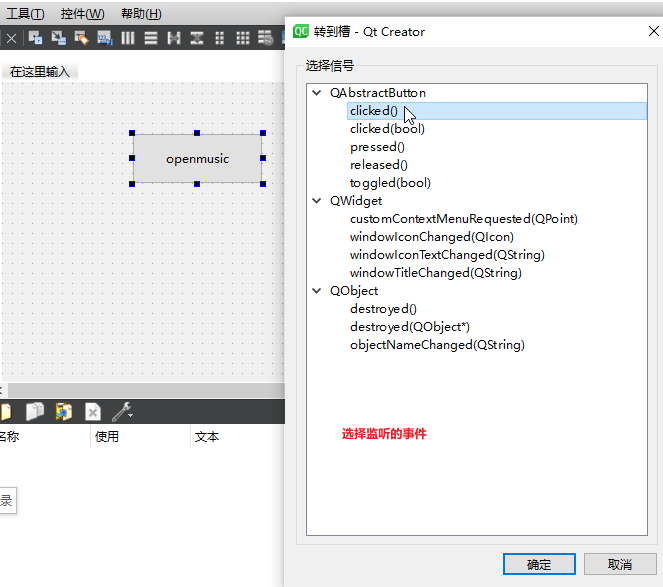Screen dimensions: 663x587
Task: Click Paste action icon in action editor
Action: [63, 411]
